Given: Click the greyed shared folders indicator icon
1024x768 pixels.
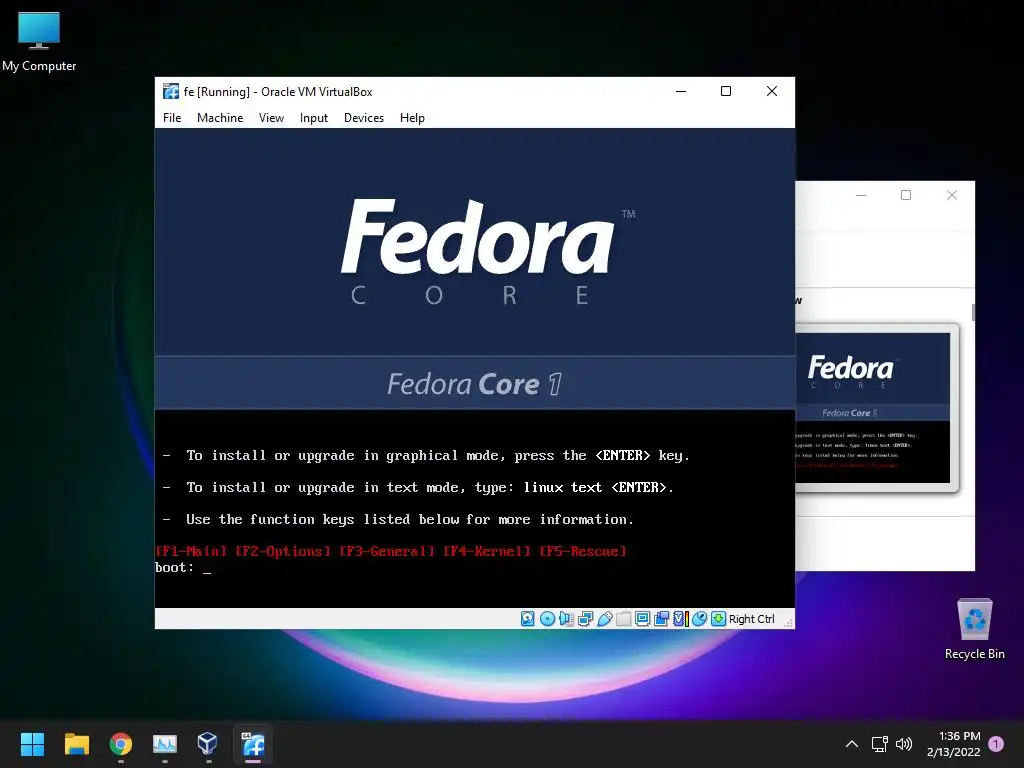Looking at the screenshot, I should (x=624, y=618).
